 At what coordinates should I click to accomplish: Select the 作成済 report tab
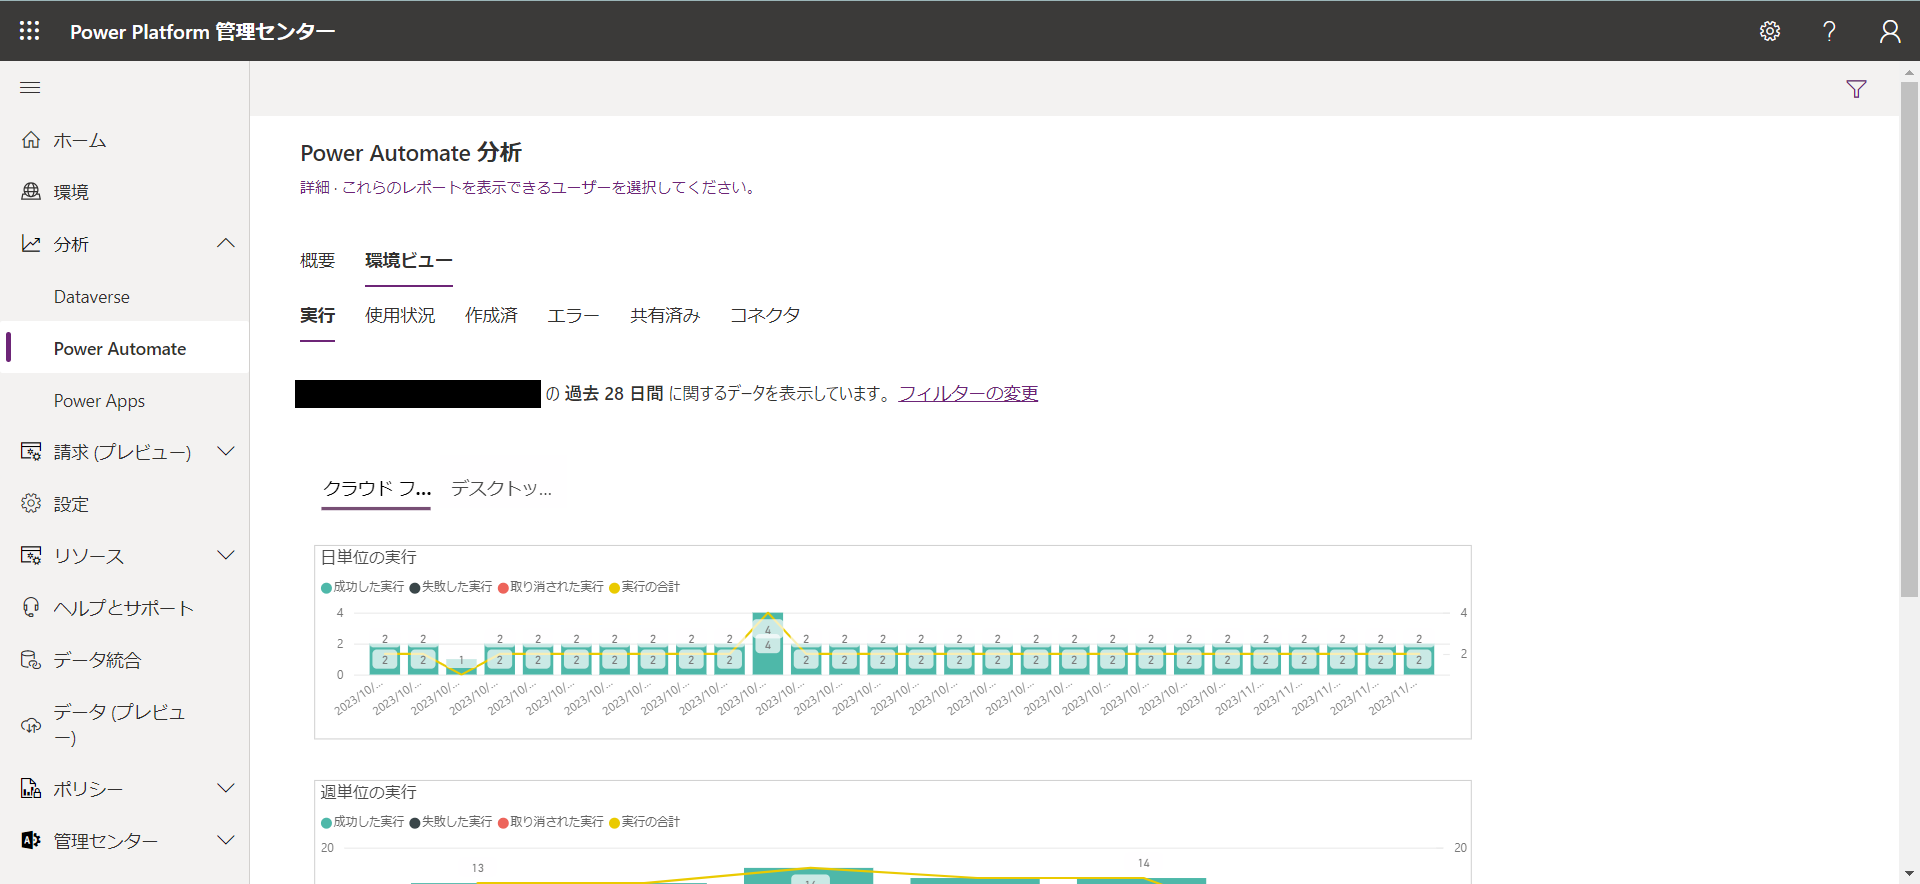point(491,315)
